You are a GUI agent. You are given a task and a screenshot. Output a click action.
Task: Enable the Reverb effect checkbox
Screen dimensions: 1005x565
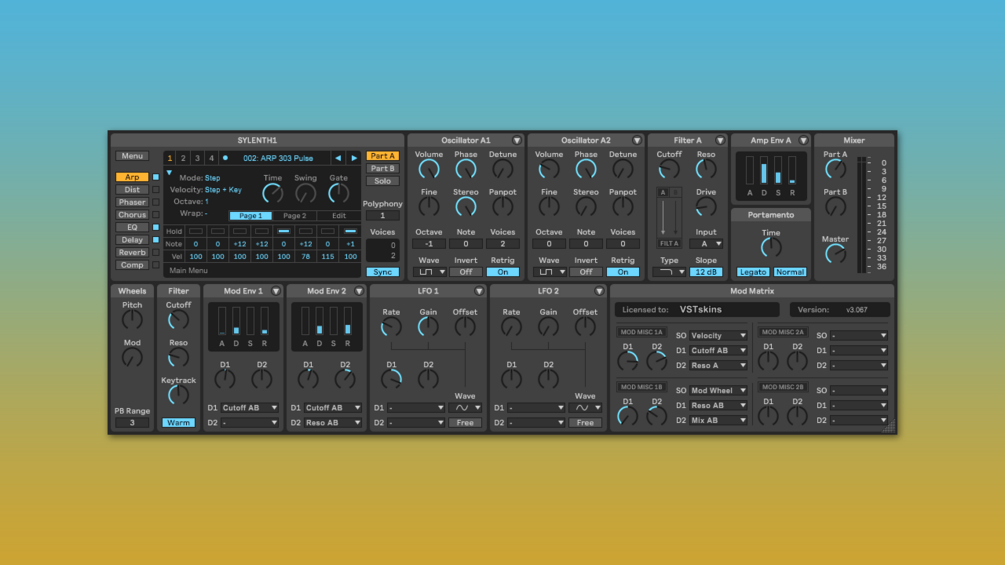156,252
